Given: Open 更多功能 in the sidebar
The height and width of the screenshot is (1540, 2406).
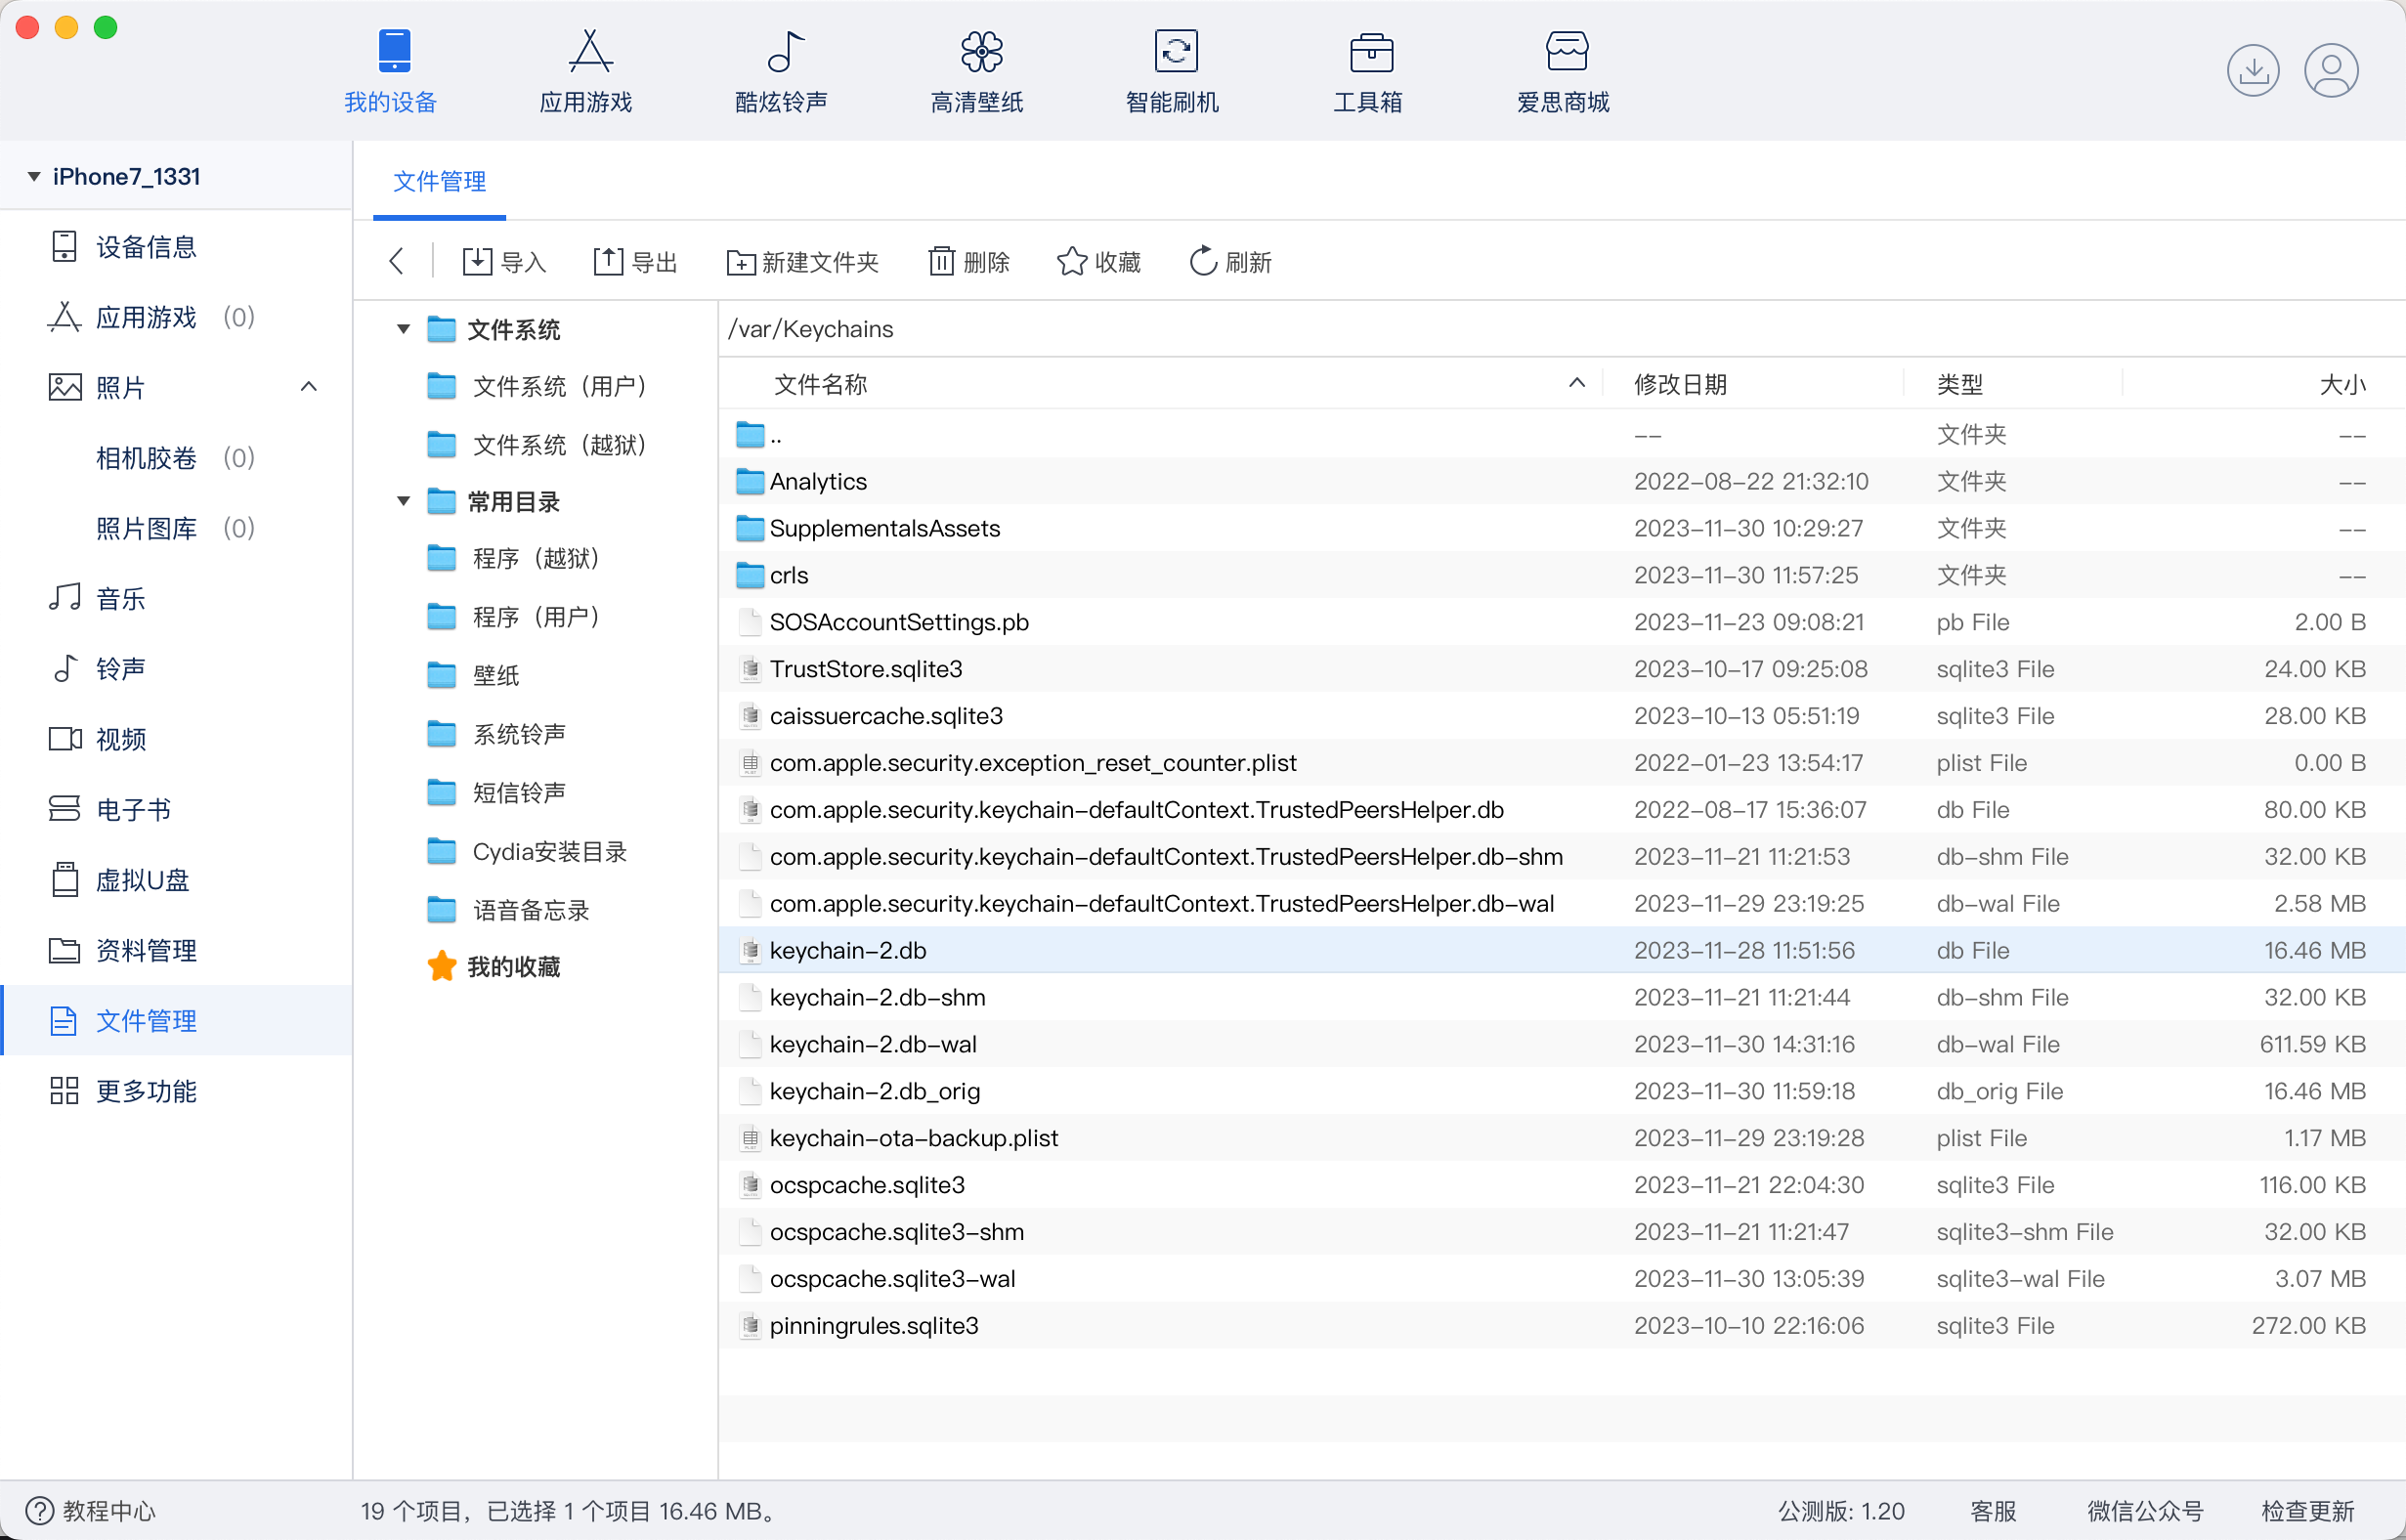Looking at the screenshot, I should click(176, 1091).
